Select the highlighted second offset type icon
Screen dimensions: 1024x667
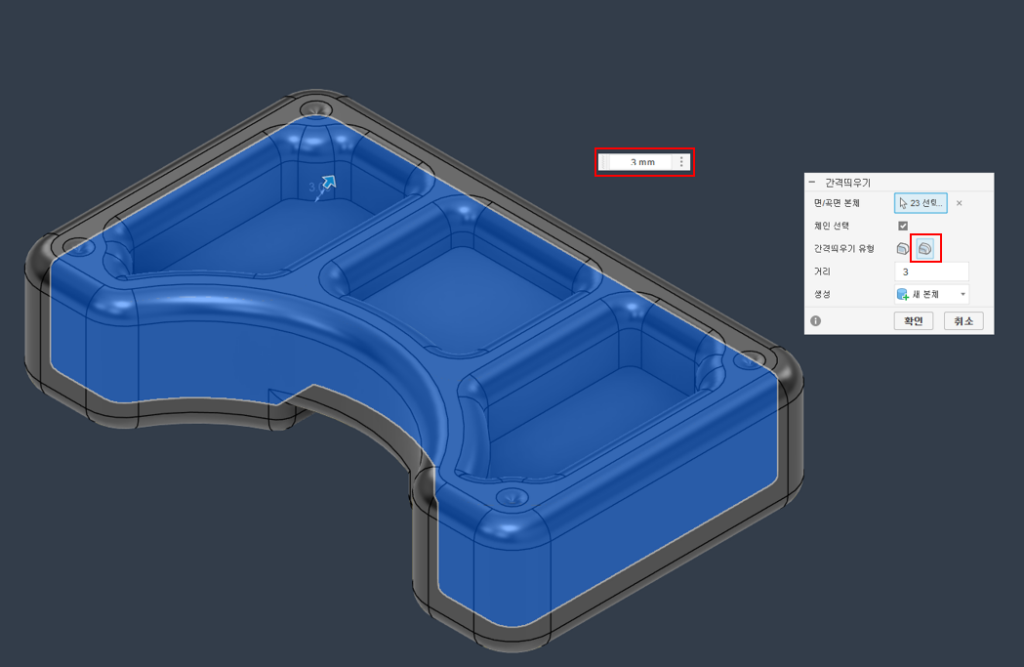pos(925,248)
